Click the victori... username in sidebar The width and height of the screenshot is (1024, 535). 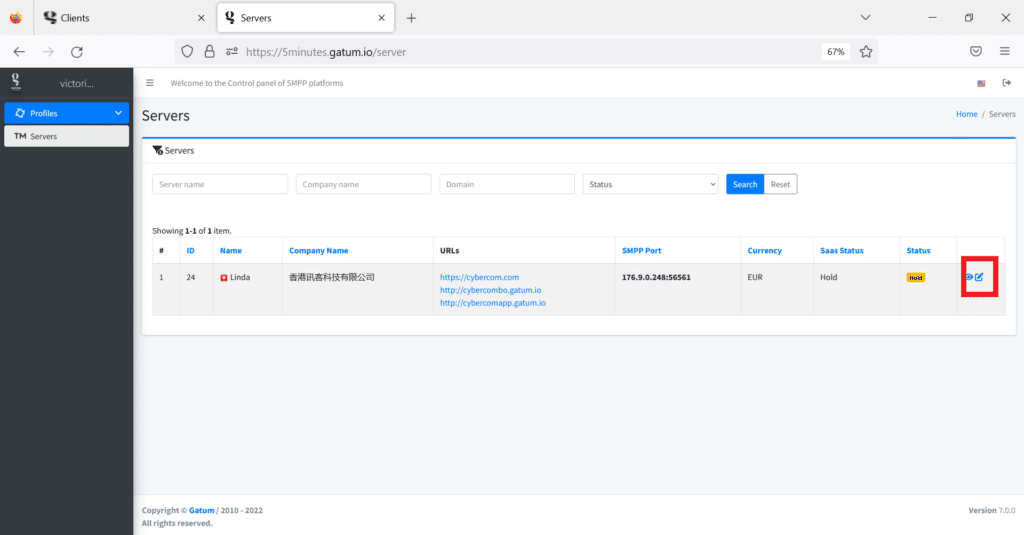click(x=76, y=83)
